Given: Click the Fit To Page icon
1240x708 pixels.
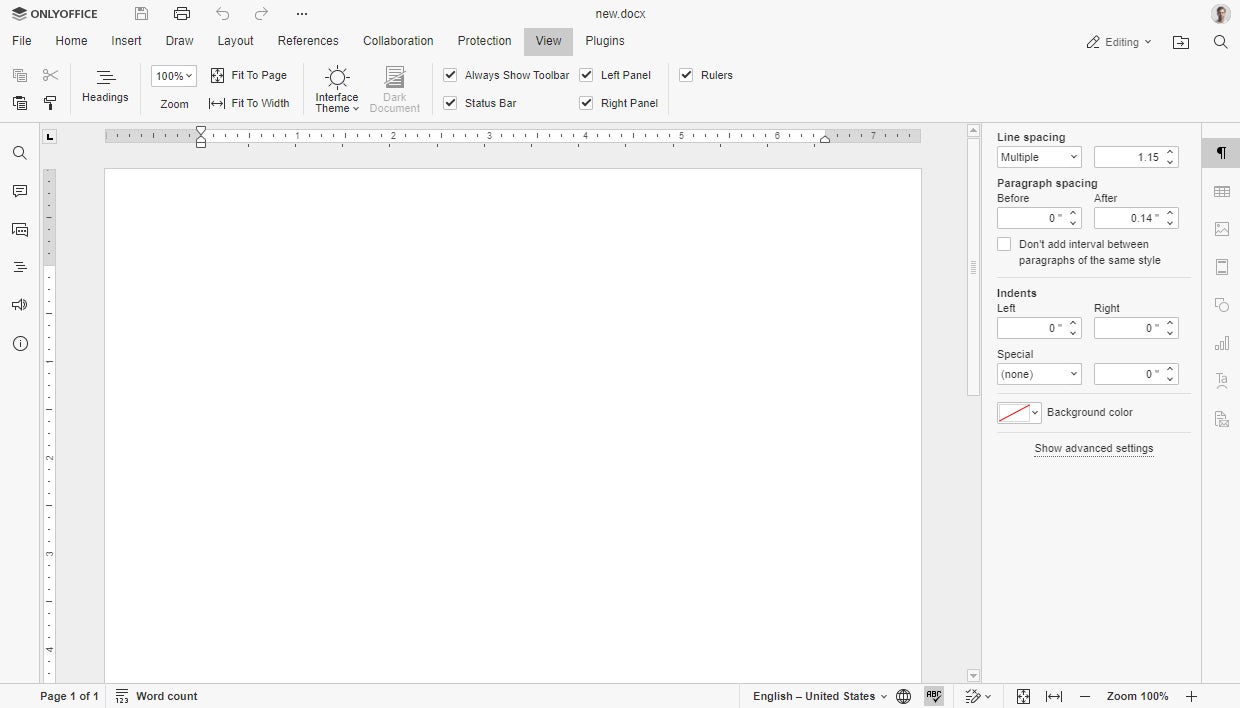Looking at the screenshot, I should (x=218, y=75).
